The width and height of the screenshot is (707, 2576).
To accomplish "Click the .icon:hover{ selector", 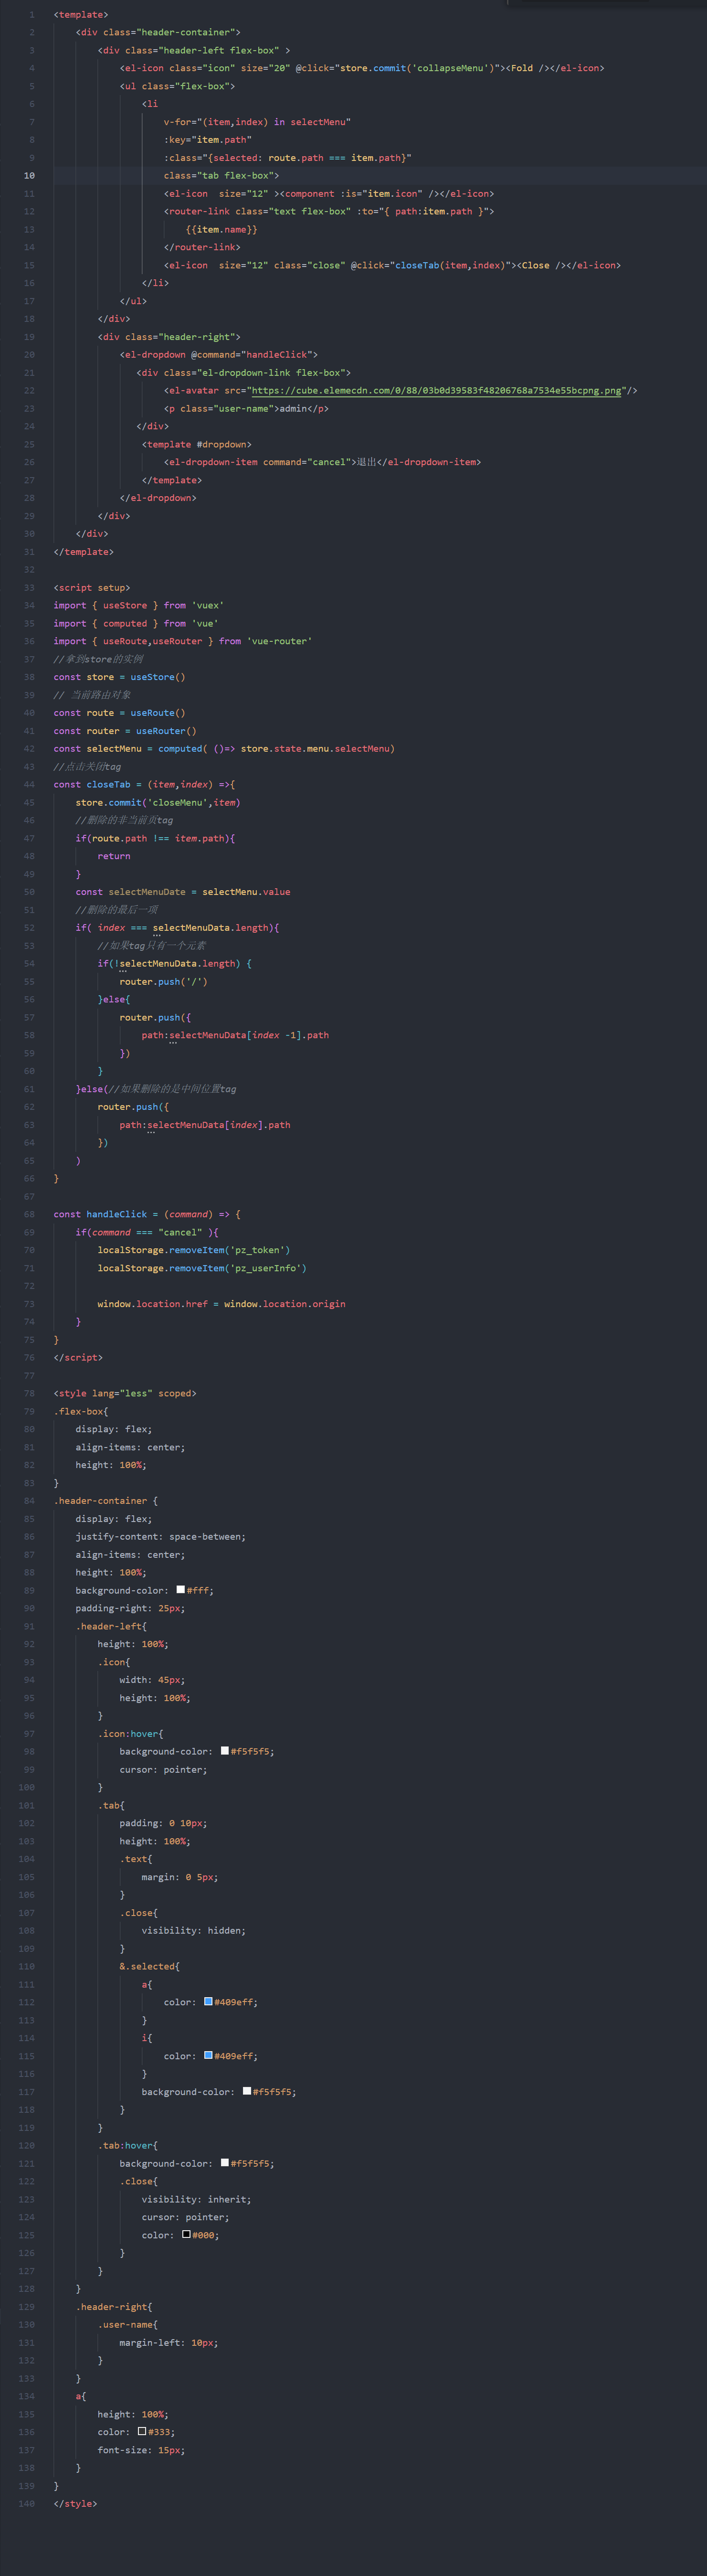I will tap(131, 1733).
